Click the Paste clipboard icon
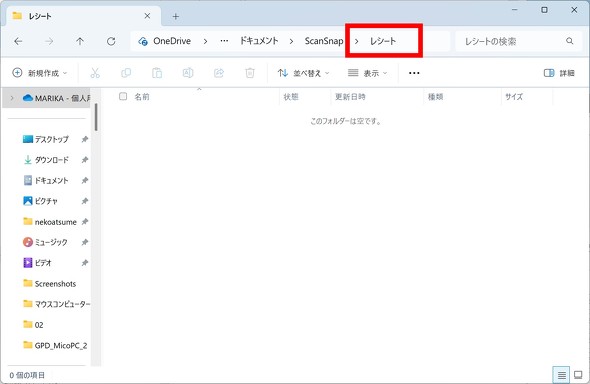Image resolution: width=590 pixels, height=384 pixels. click(157, 73)
